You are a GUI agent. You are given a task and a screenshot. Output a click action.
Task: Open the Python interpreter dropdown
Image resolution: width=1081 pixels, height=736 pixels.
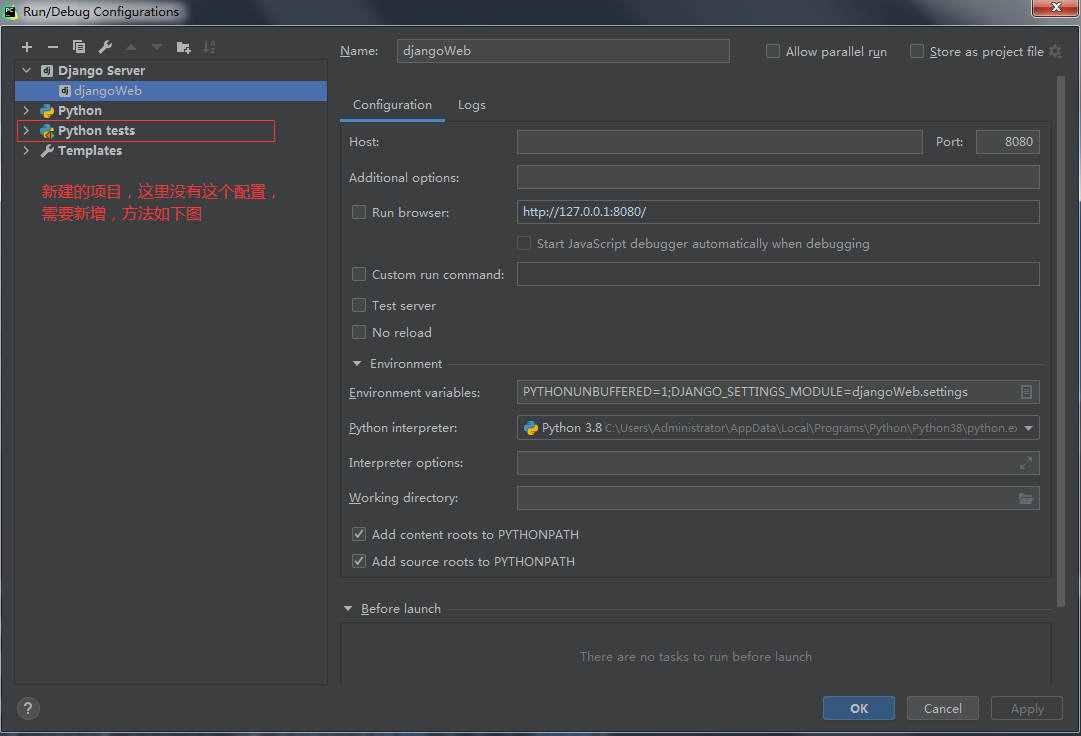(1029, 428)
